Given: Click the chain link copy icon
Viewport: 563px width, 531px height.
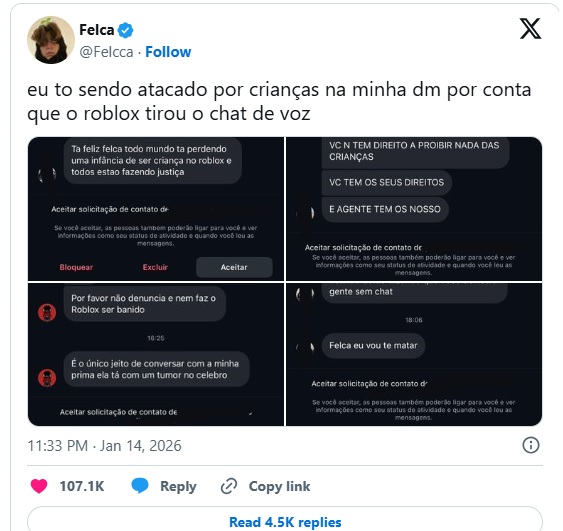Looking at the screenshot, I should tap(229, 486).
